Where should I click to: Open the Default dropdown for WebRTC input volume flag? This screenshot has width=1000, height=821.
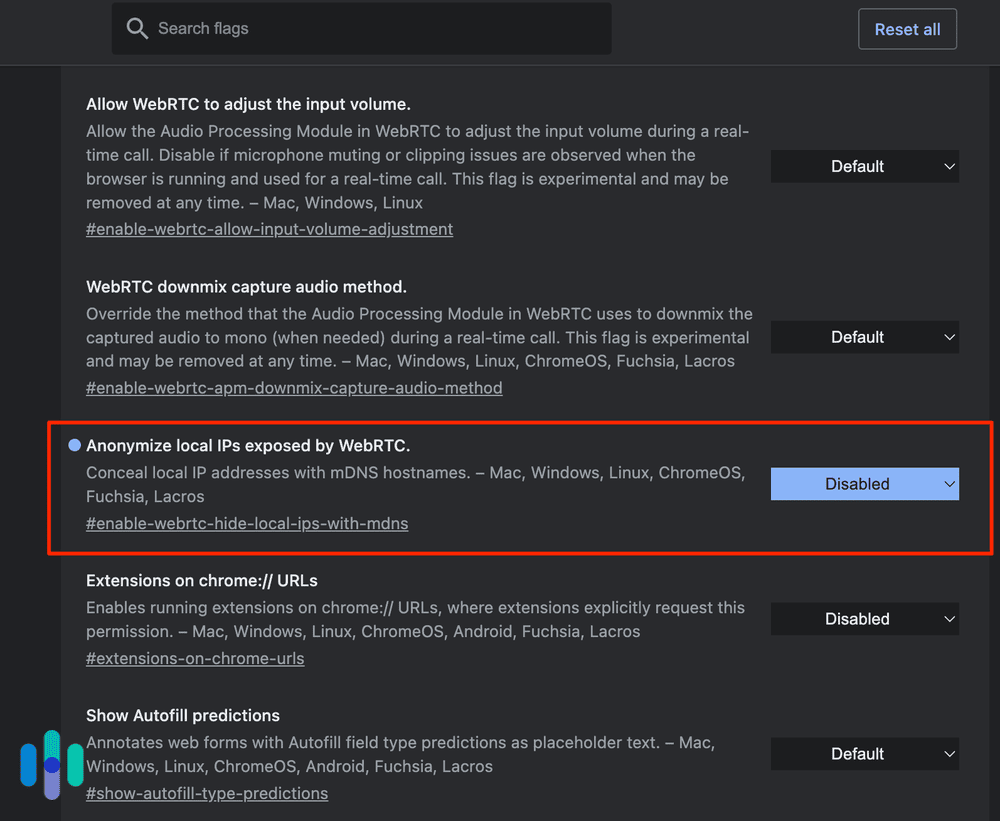[864, 166]
